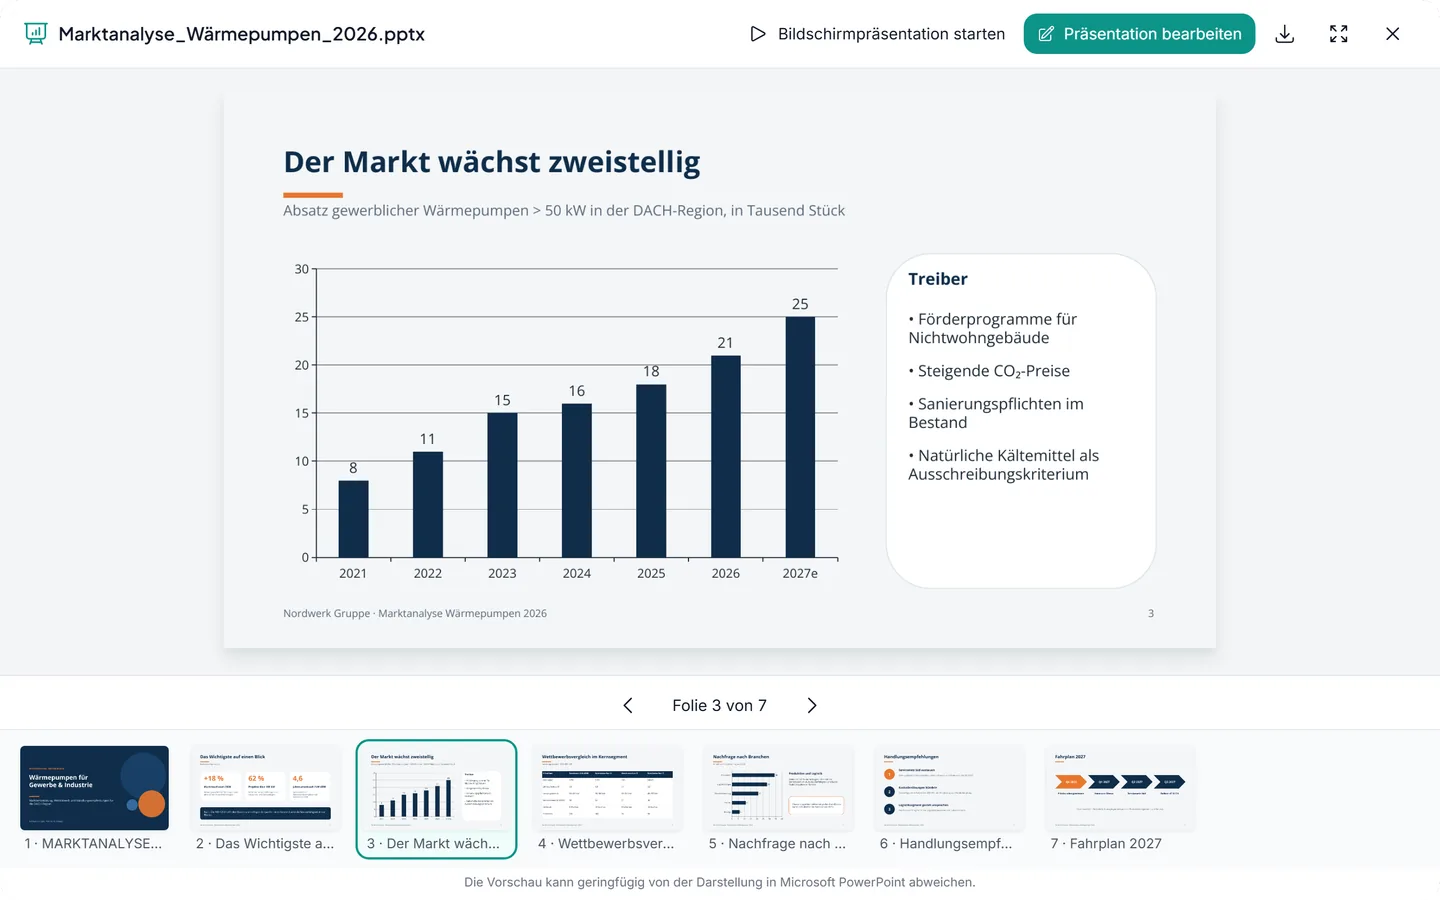Advance to the next slide
Image resolution: width=1440 pixels, height=900 pixels.
click(x=812, y=706)
